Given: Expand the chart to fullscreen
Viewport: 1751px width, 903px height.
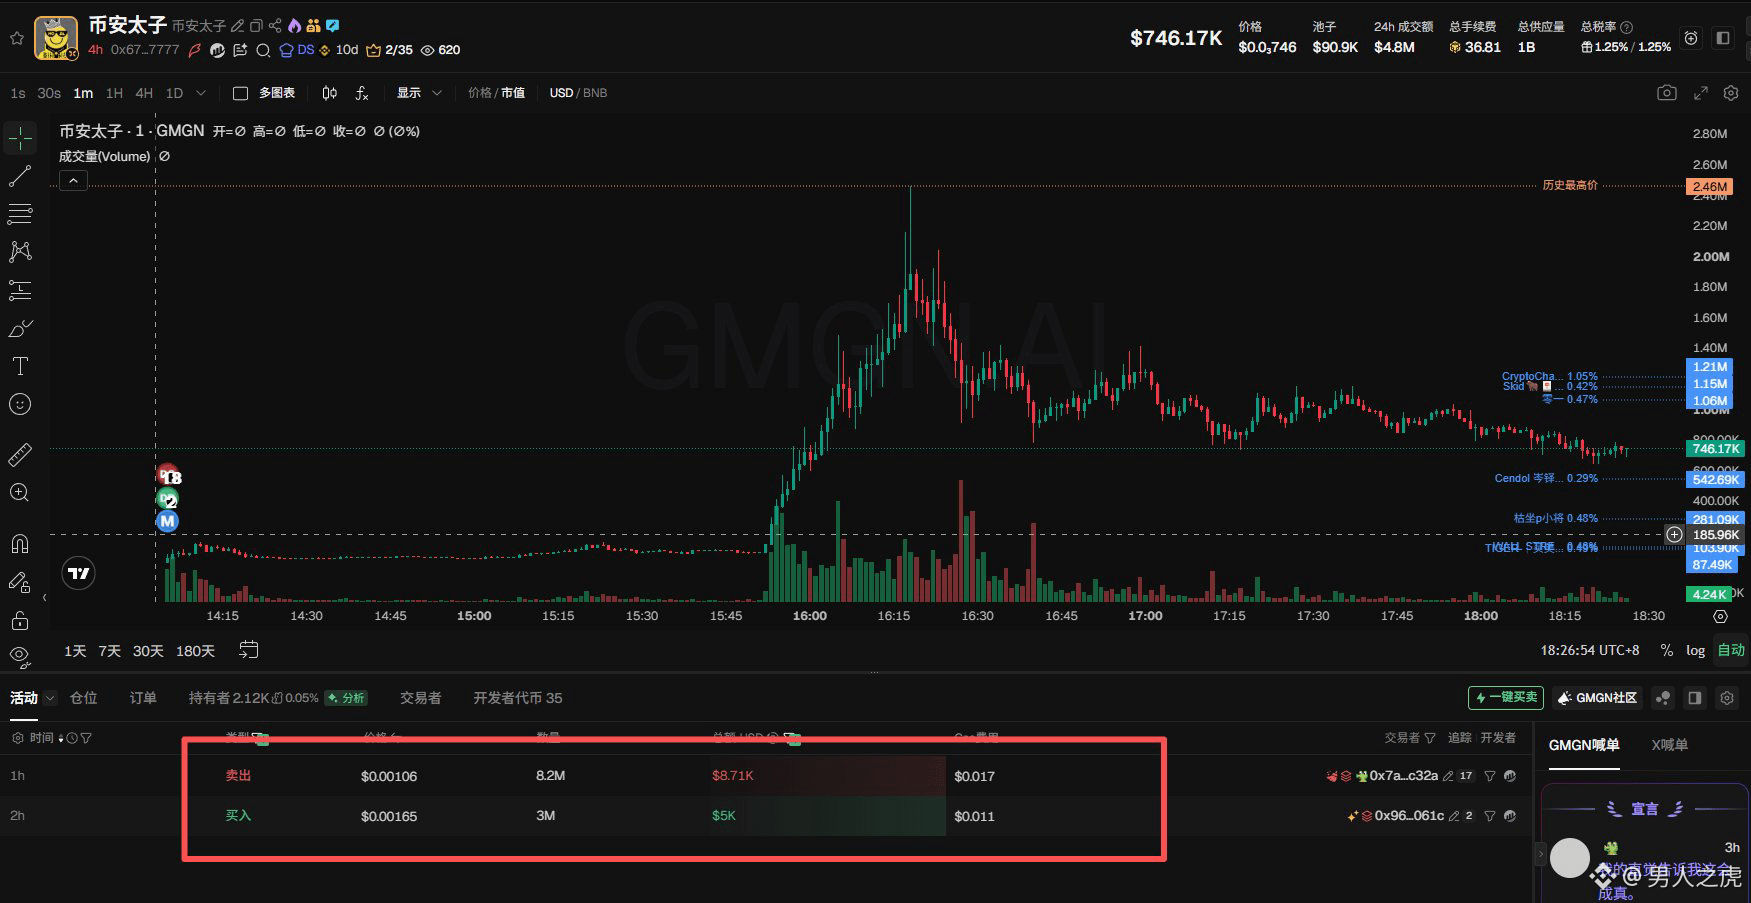Looking at the screenshot, I should [1700, 93].
